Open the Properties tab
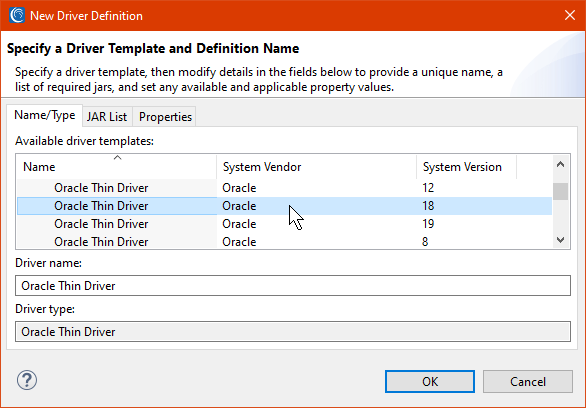Viewport: 586px width, 408px height. [165, 117]
